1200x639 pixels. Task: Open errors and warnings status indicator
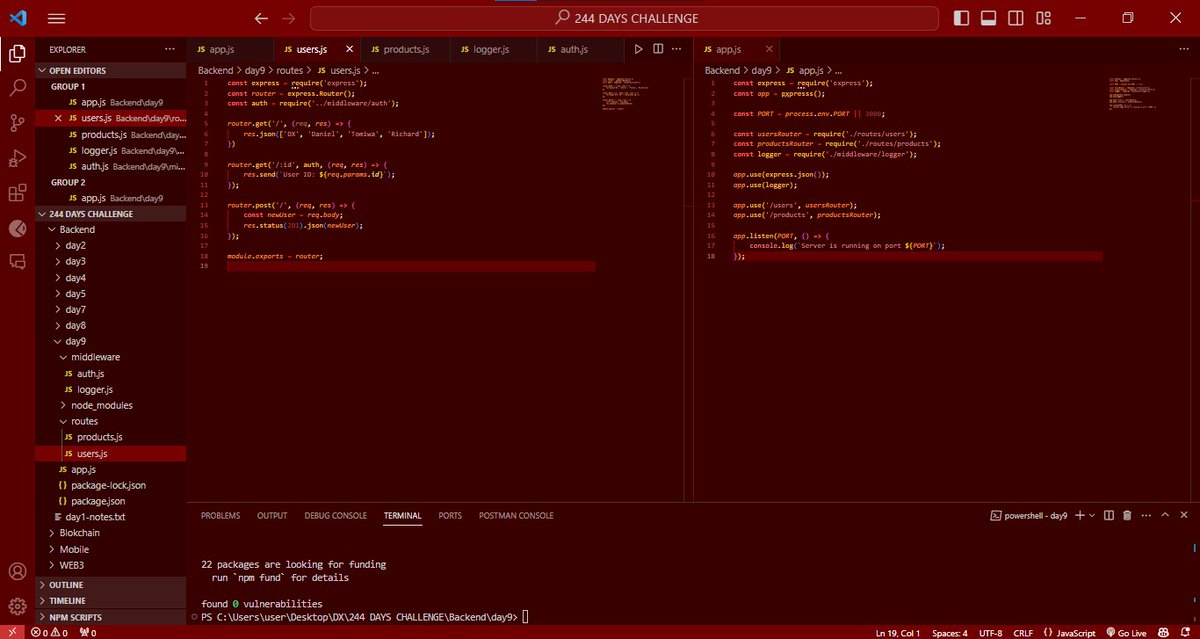51,632
